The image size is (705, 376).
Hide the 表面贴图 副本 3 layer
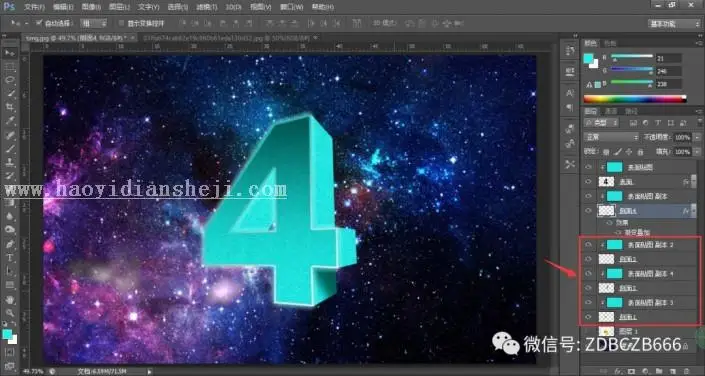pos(588,302)
